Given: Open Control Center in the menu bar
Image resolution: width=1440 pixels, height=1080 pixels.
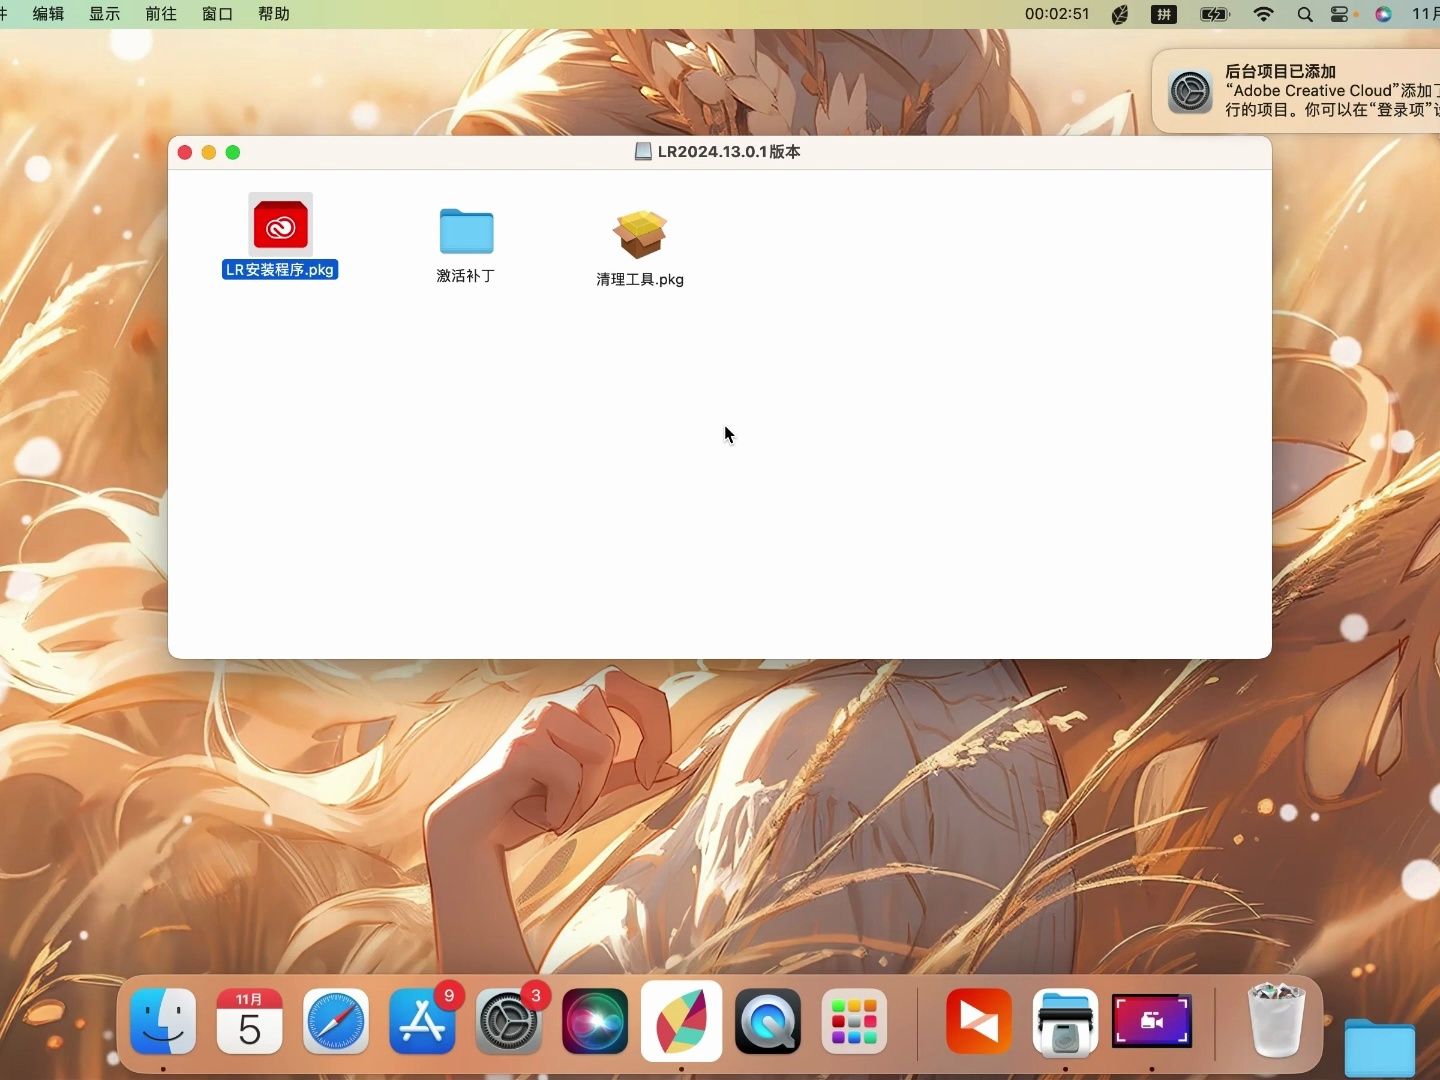Looking at the screenshot, I should (x=1341, y=14).
